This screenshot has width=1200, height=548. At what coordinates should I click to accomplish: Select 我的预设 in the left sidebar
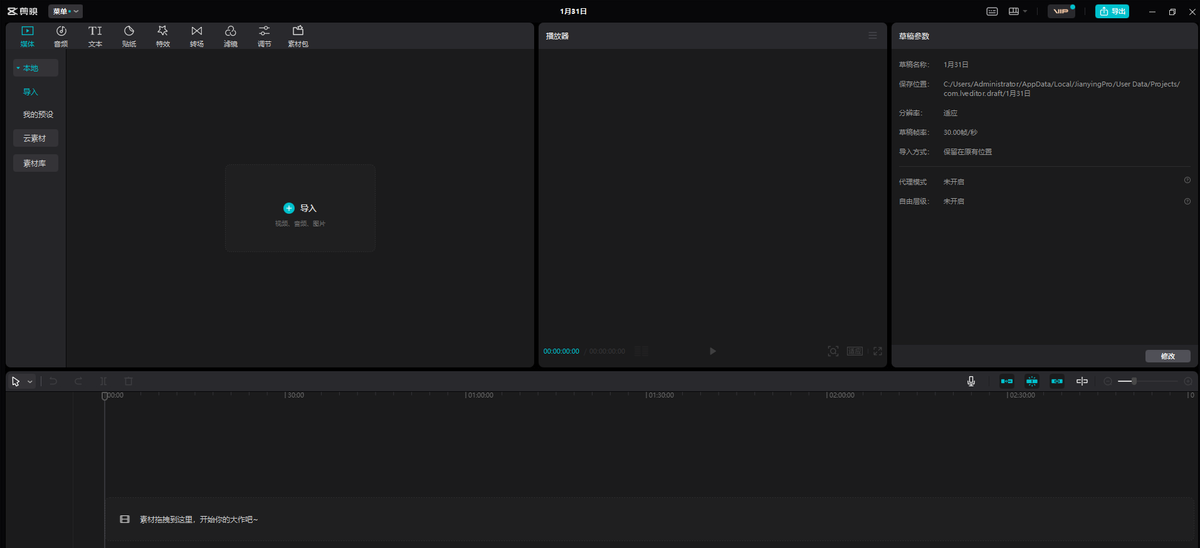(38, 114)
